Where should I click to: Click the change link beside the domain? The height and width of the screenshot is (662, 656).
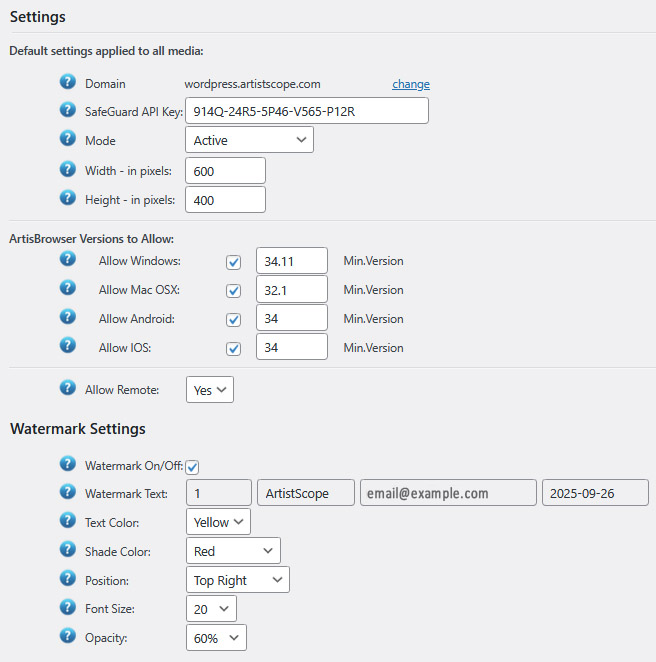point(411,84)
